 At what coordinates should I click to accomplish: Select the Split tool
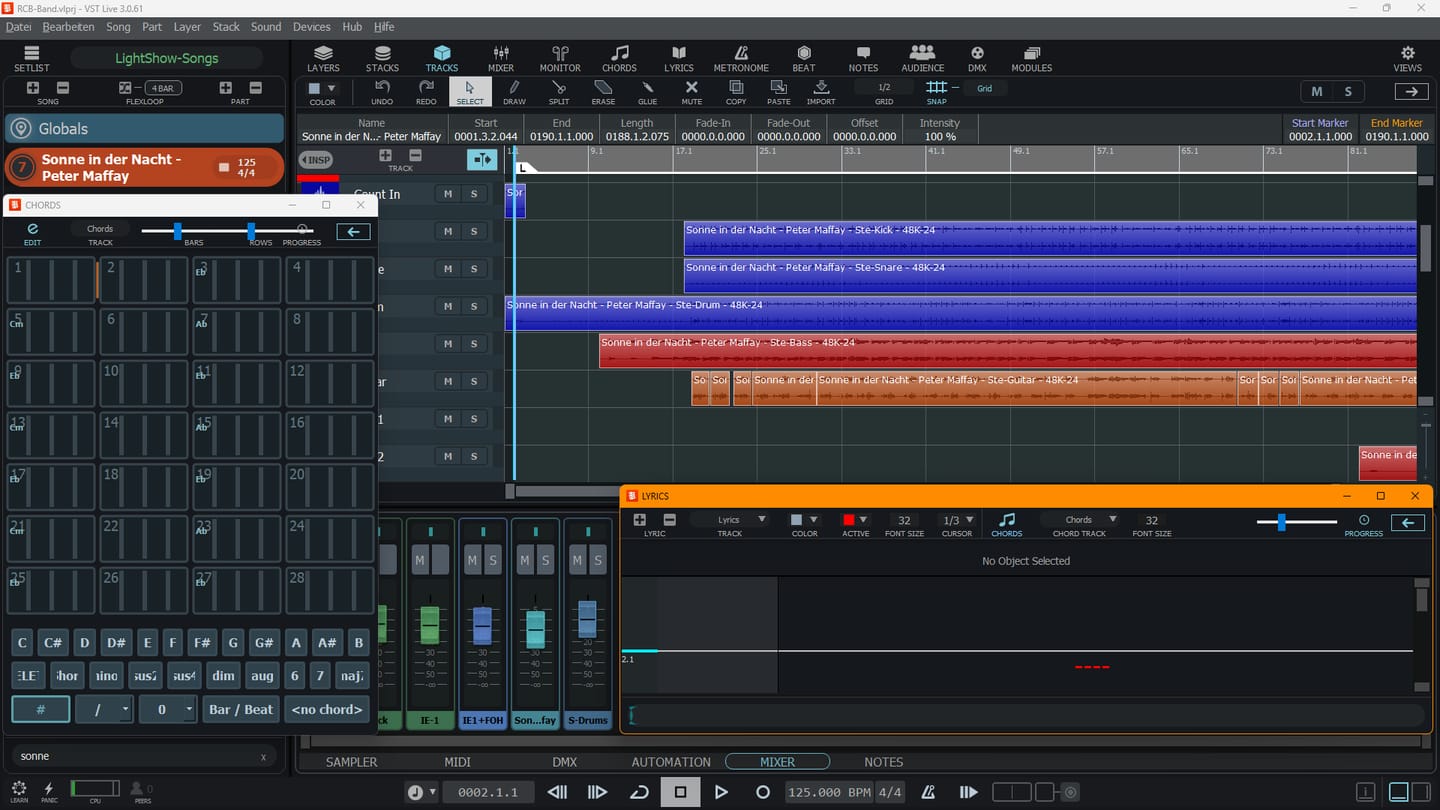tap(559, 92)
